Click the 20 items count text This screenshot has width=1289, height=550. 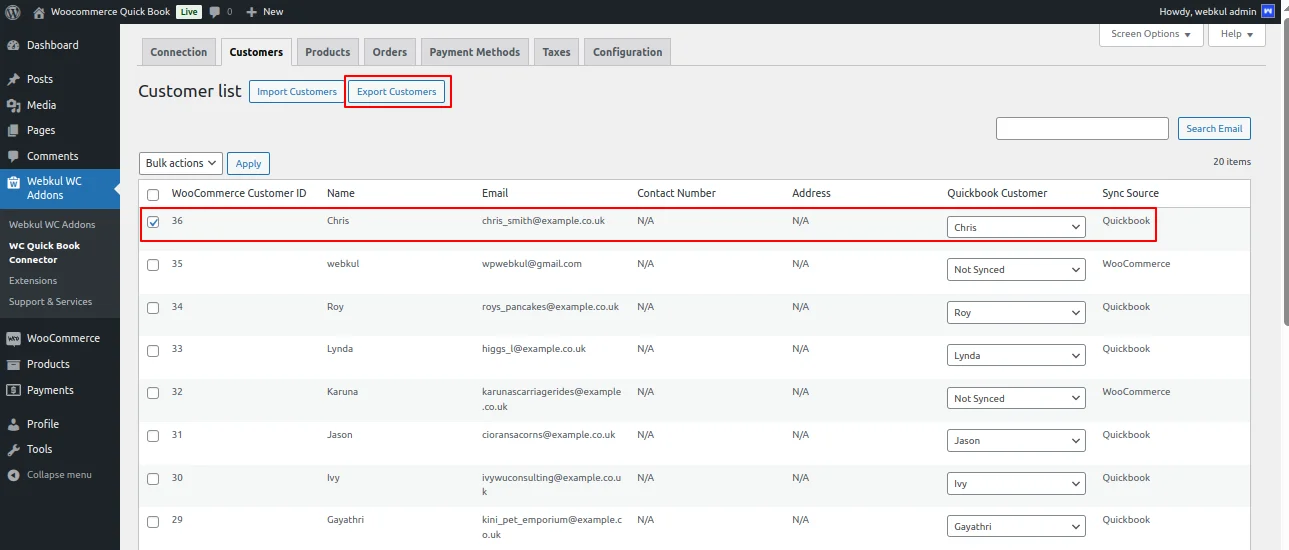coord(1232,162)
